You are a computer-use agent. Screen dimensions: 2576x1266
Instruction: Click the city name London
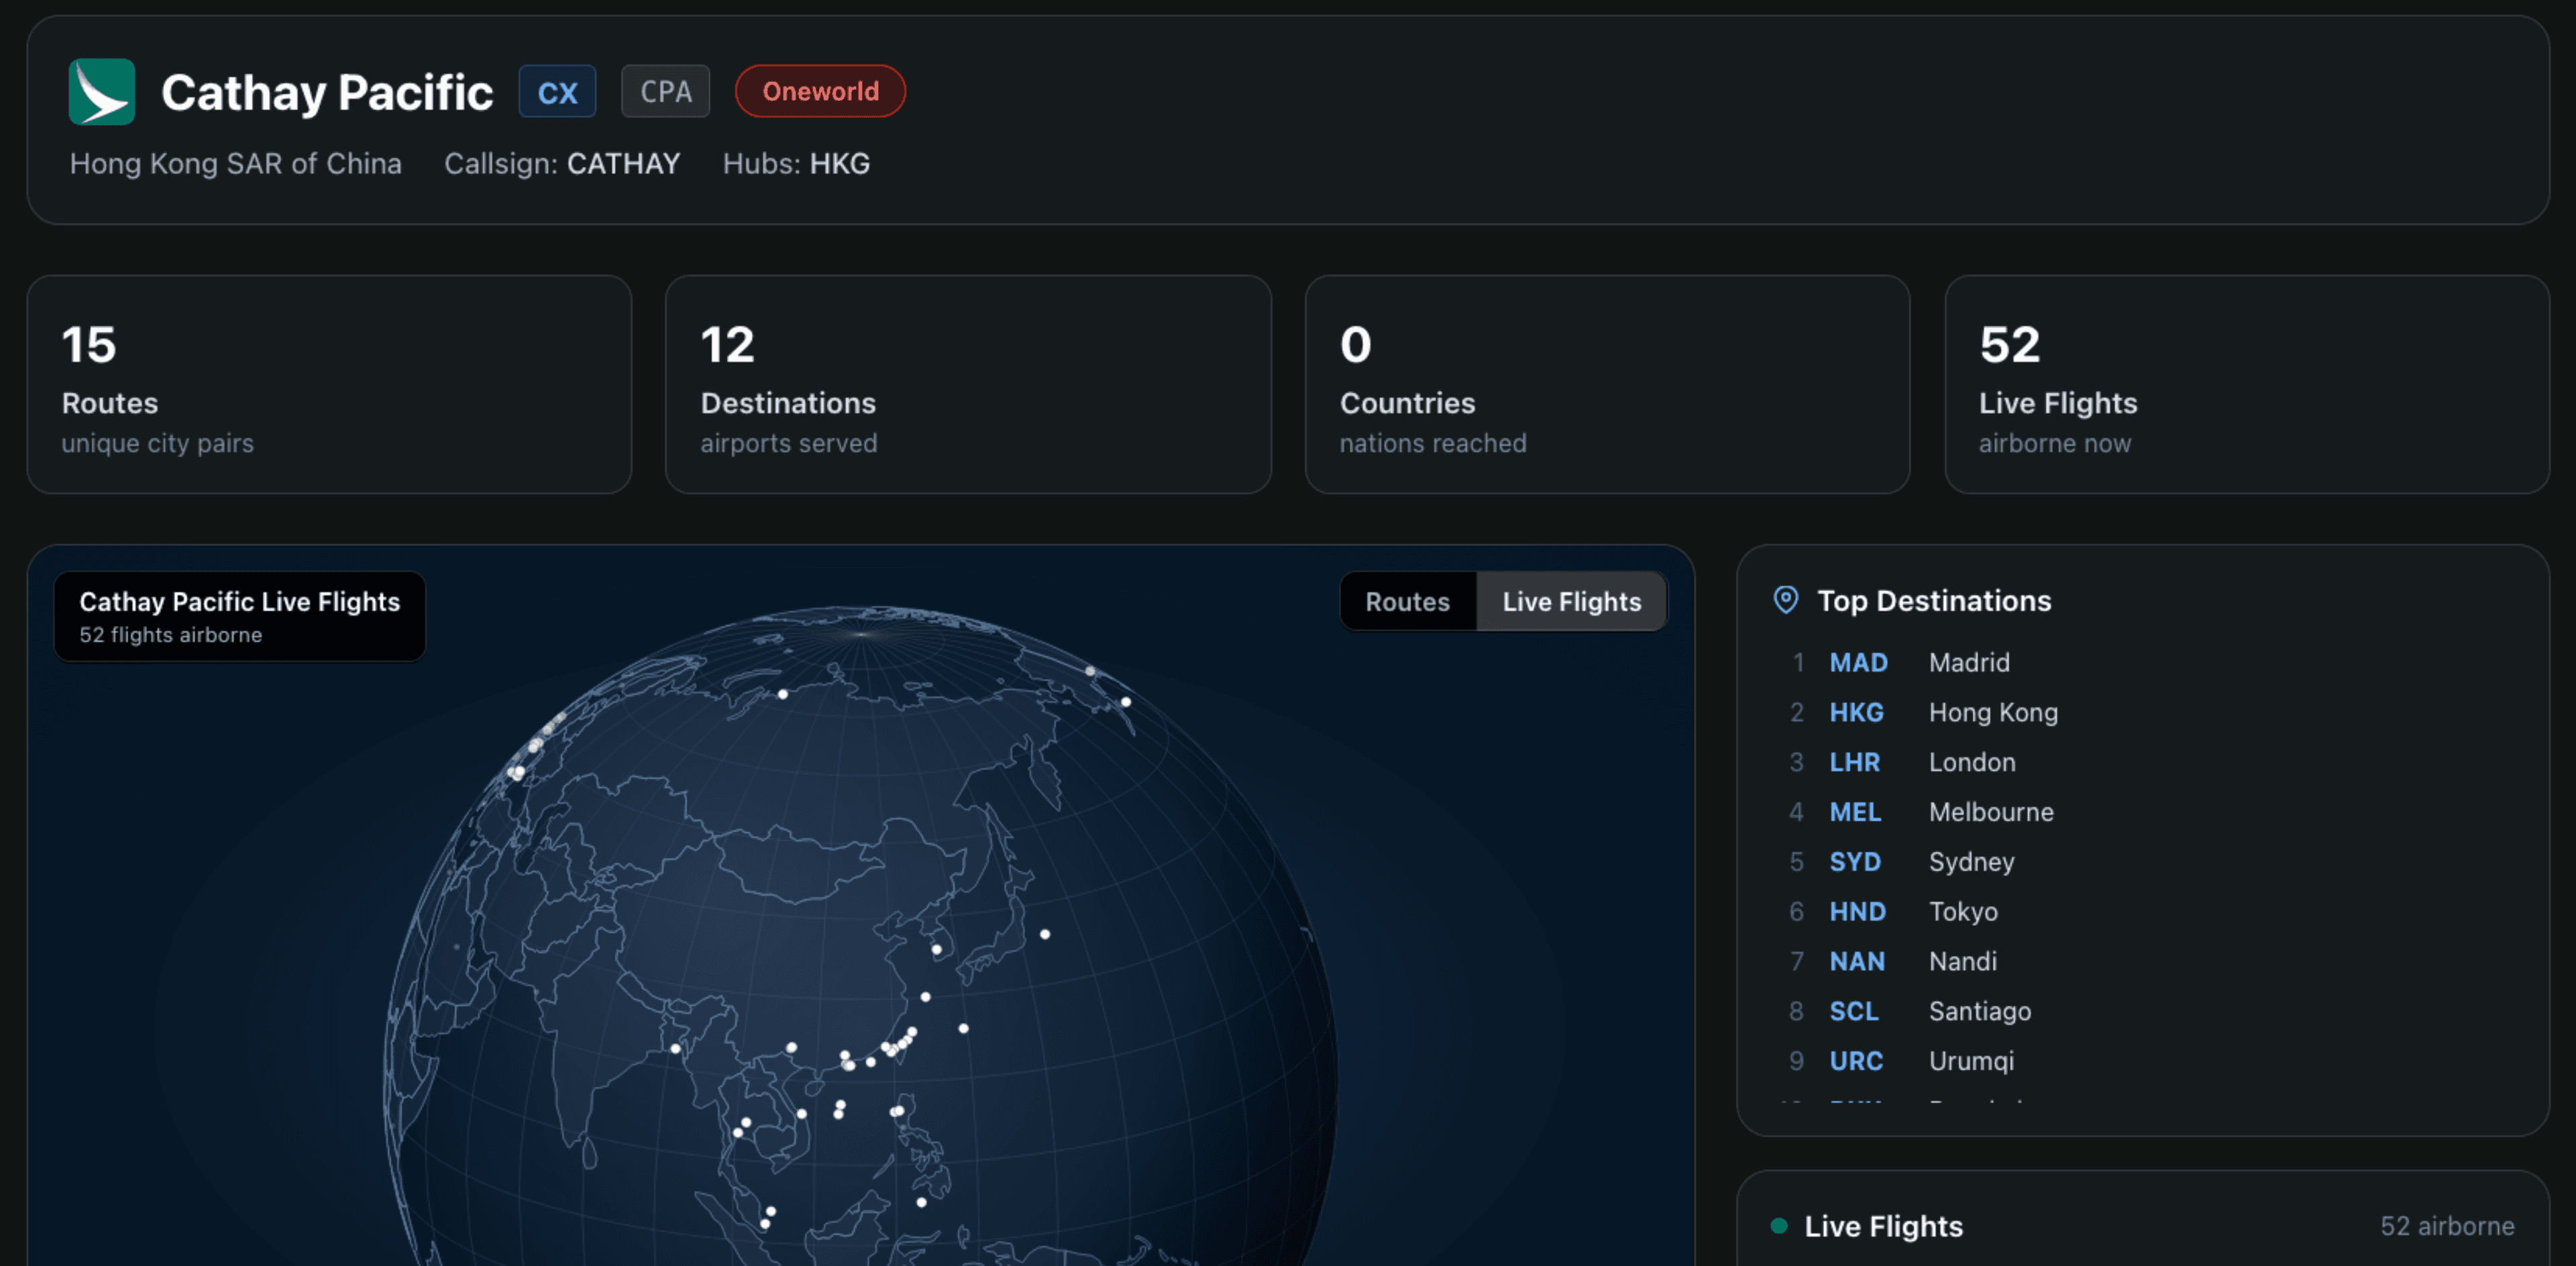(1972, 762)
